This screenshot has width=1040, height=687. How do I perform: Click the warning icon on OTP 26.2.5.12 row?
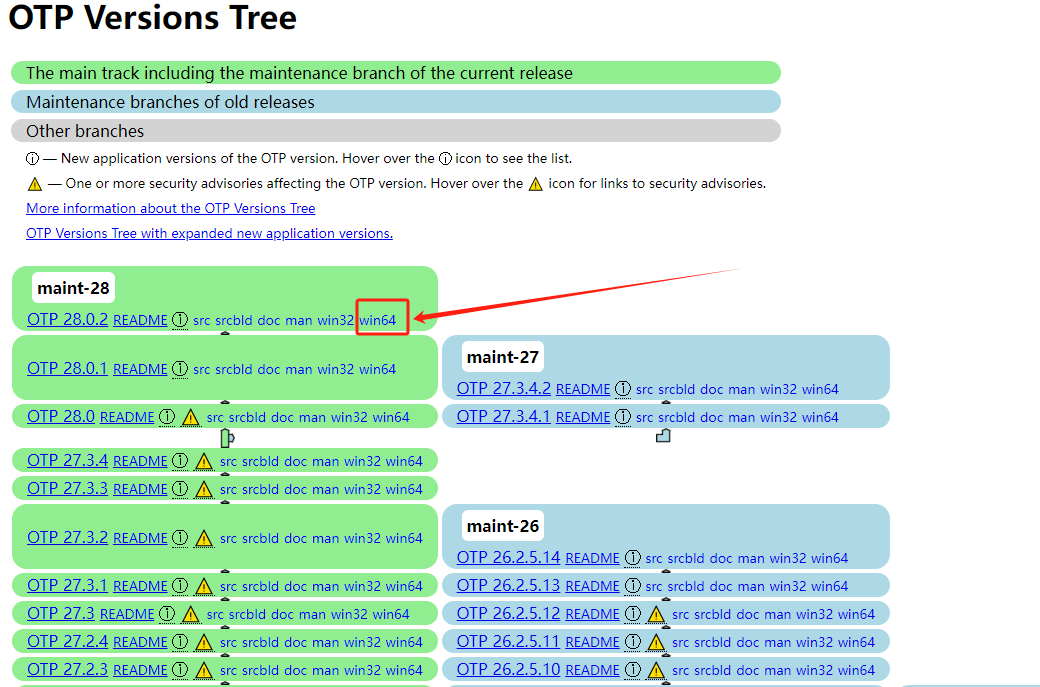(x=656, y=614)
